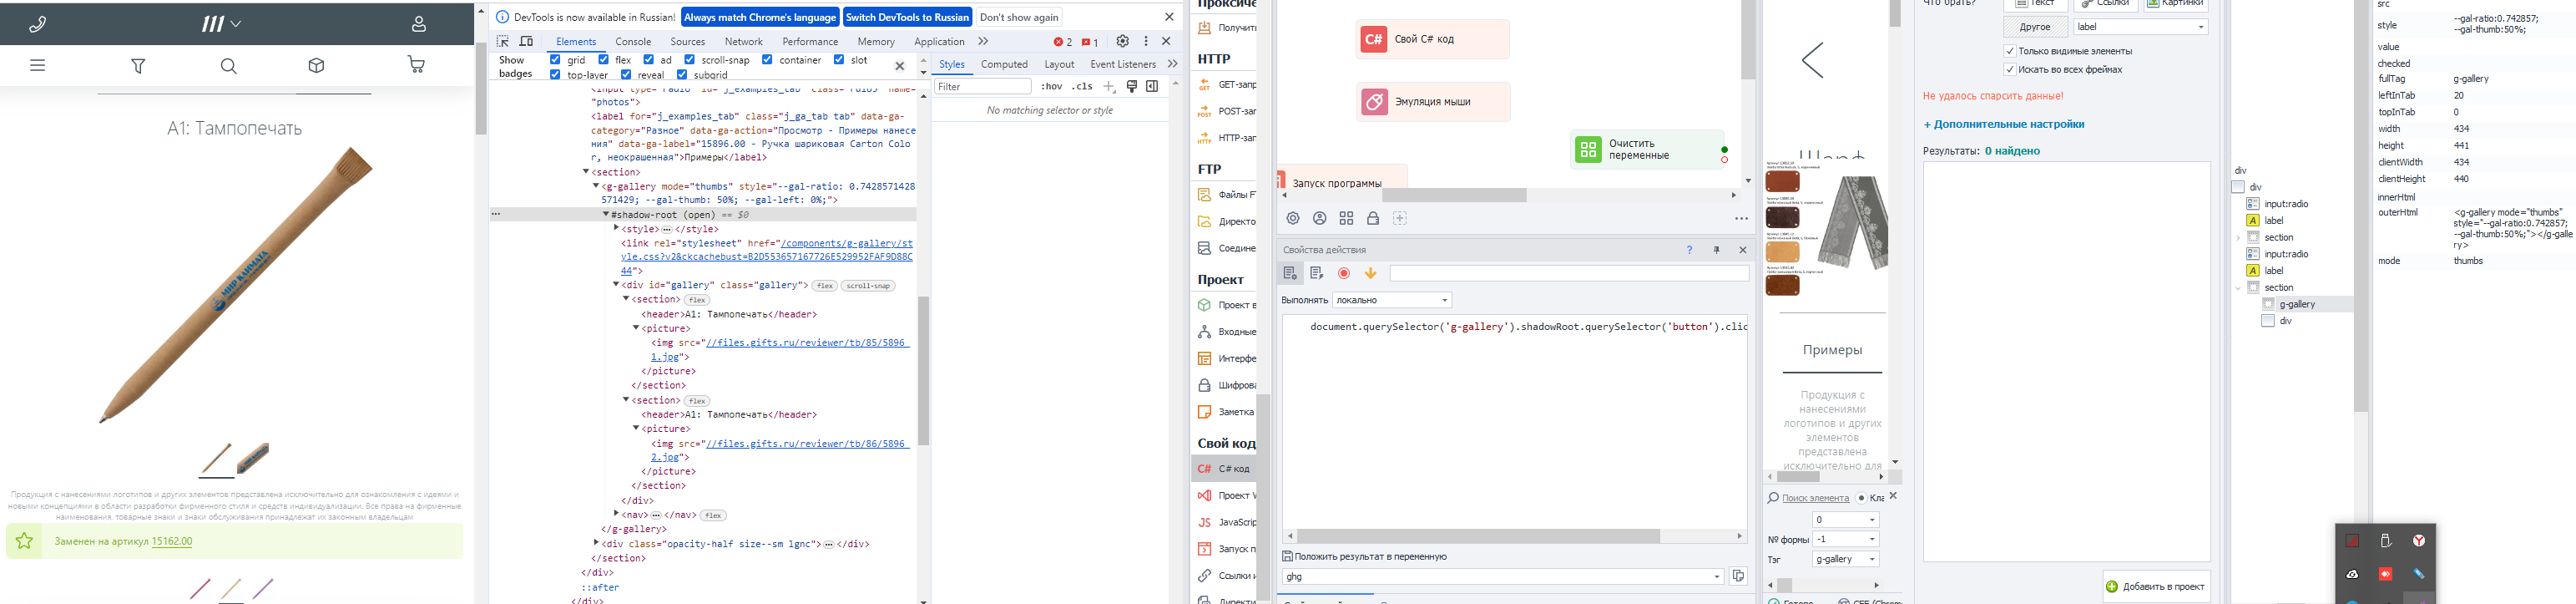Click the 'Поиск элемента' link
Image resolution: width=2576 pixels, height=604 pixels.
click(x=1815, y=498)
